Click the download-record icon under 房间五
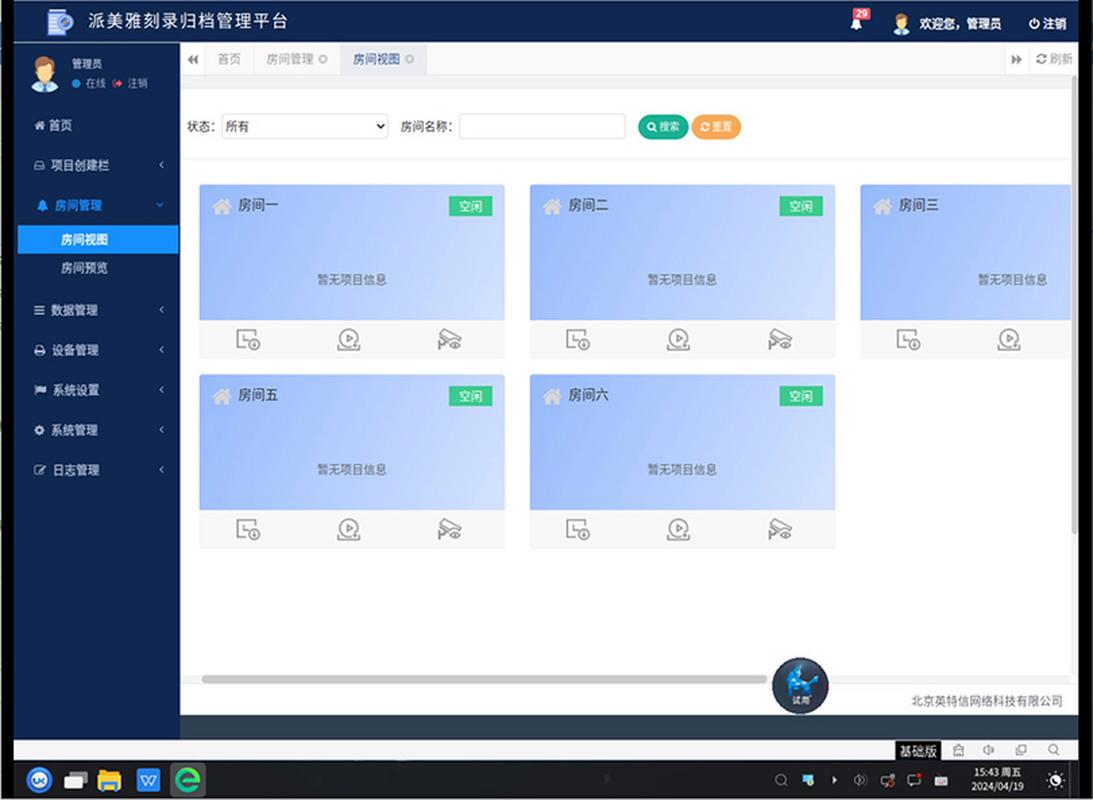The height and width of the screenshot is (800, 1093). [x=247, y=530]
